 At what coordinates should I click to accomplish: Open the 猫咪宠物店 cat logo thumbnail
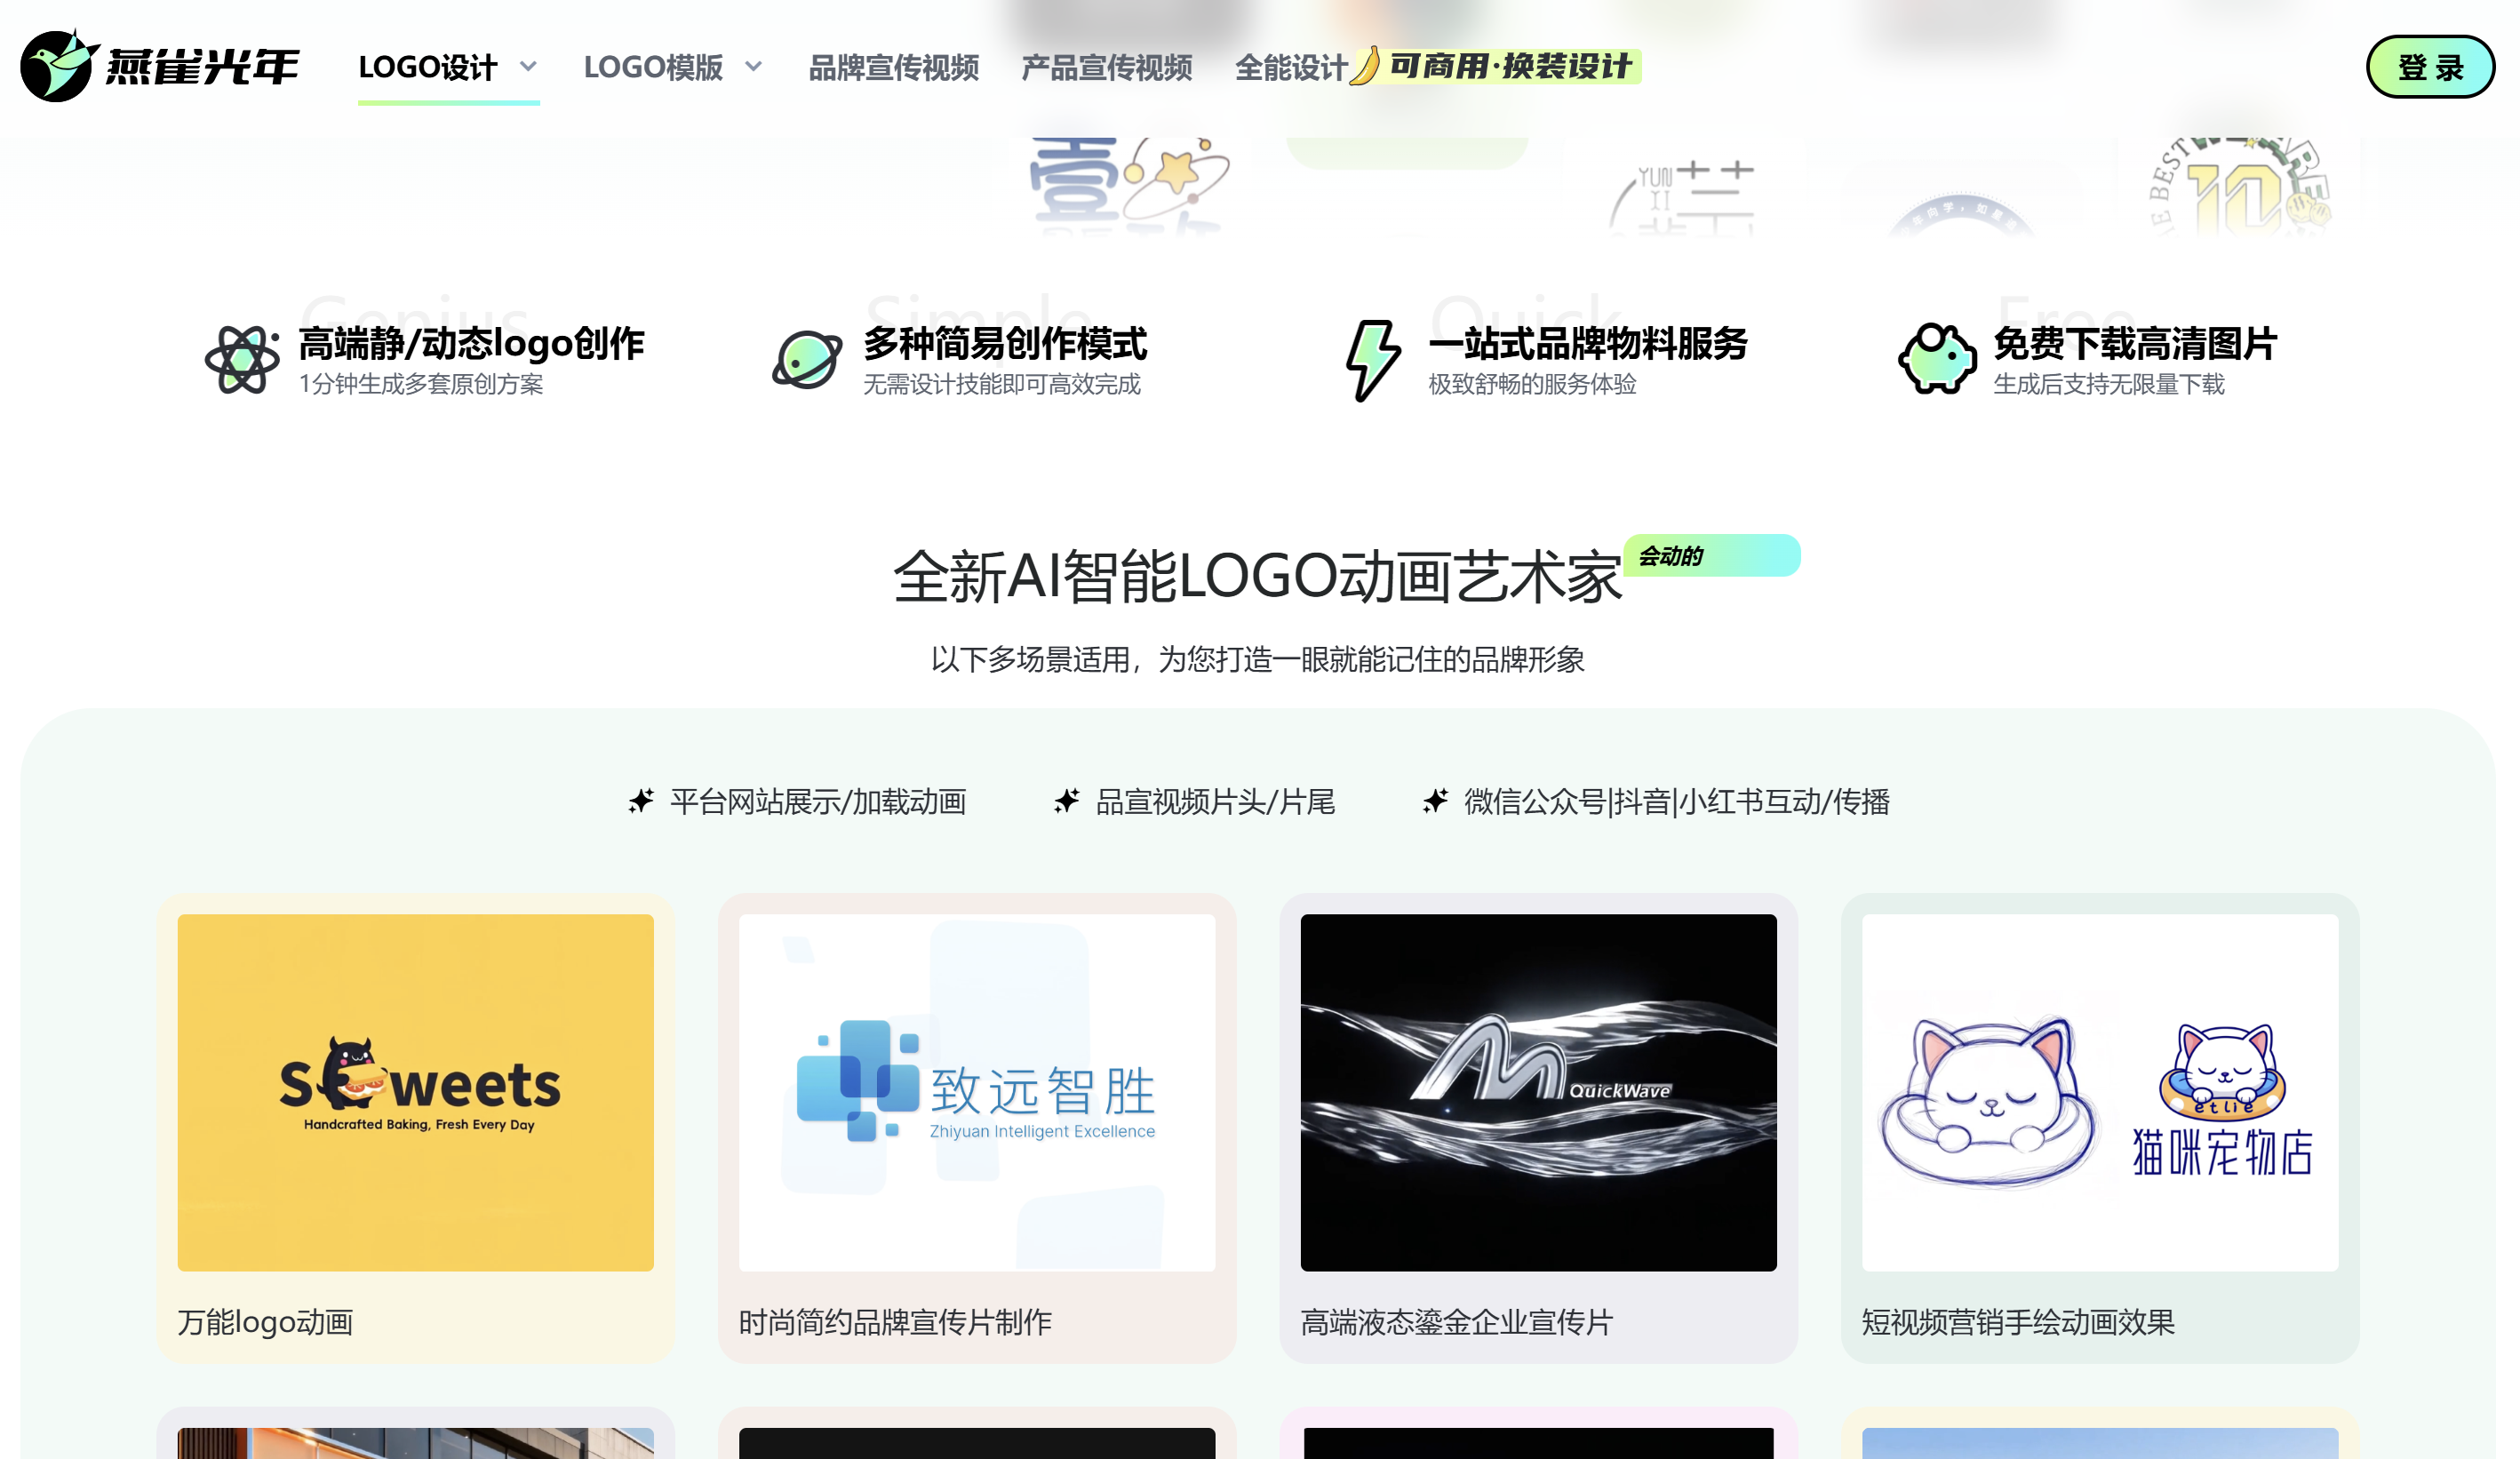[2100, 1093]
